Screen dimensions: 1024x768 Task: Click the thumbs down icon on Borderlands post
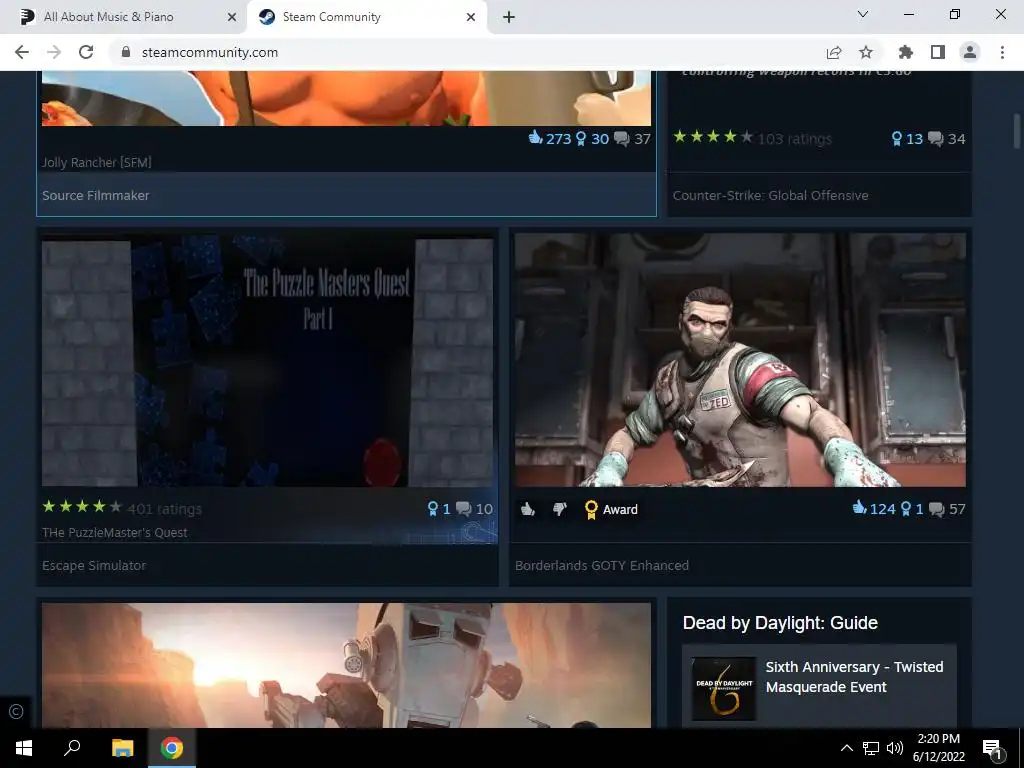click(x=560, y=509)
